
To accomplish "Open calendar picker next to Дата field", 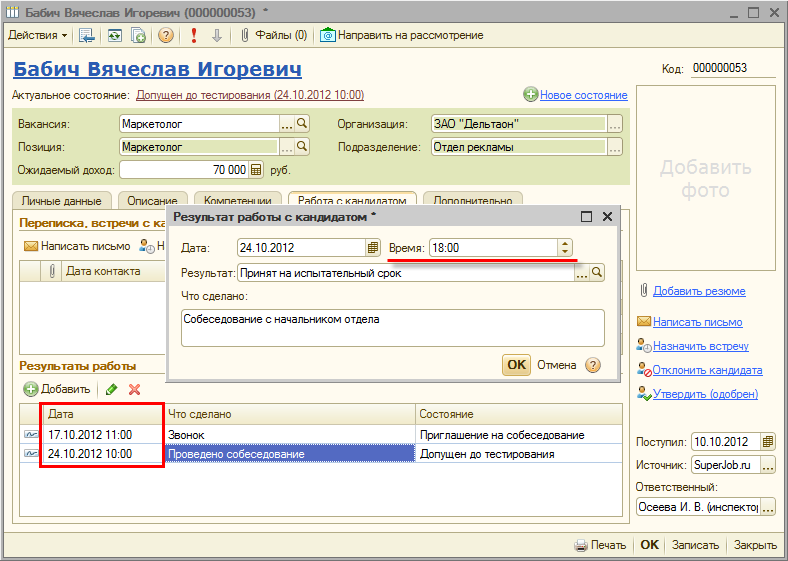I will [x=372, y=248].
